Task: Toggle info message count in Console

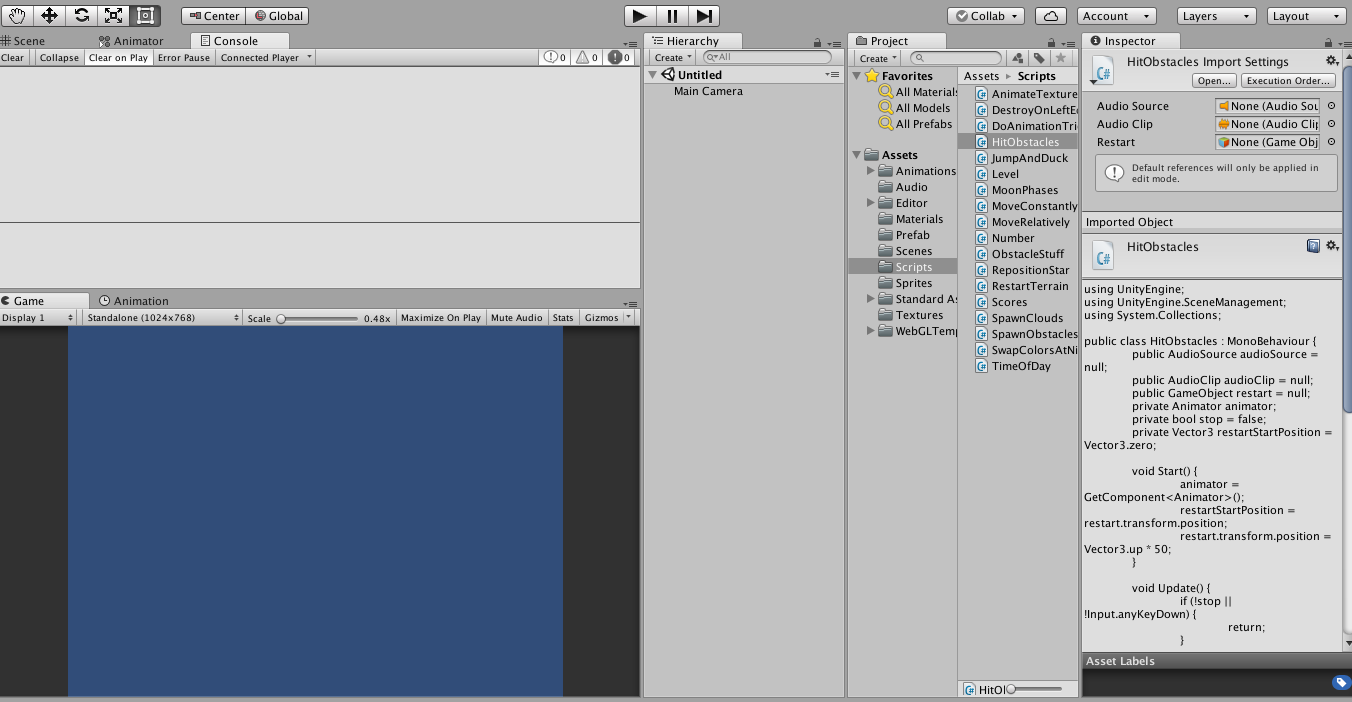Action: 555,57
